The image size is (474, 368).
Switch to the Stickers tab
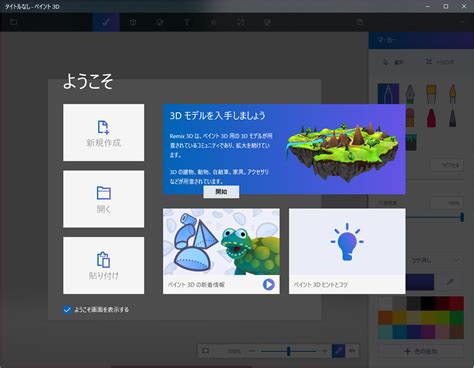pyautogui.click(x=160, y=22)
